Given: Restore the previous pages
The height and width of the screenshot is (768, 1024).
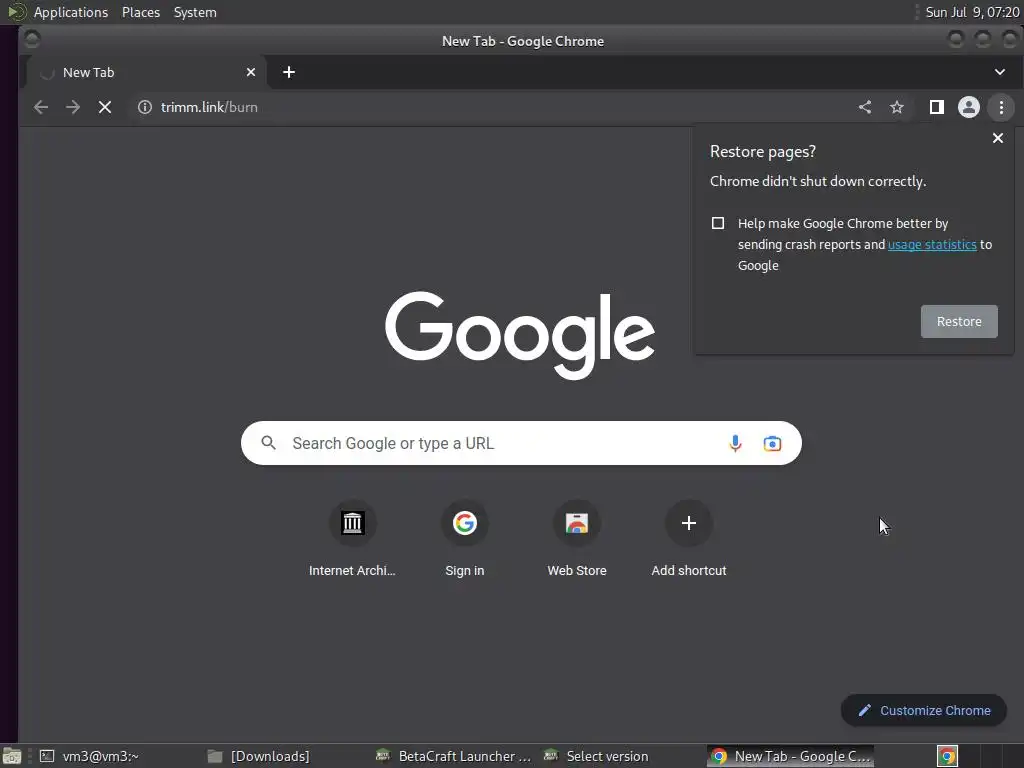Looking at the screenshot, I should pyautogui.click(x=959, y=321).
